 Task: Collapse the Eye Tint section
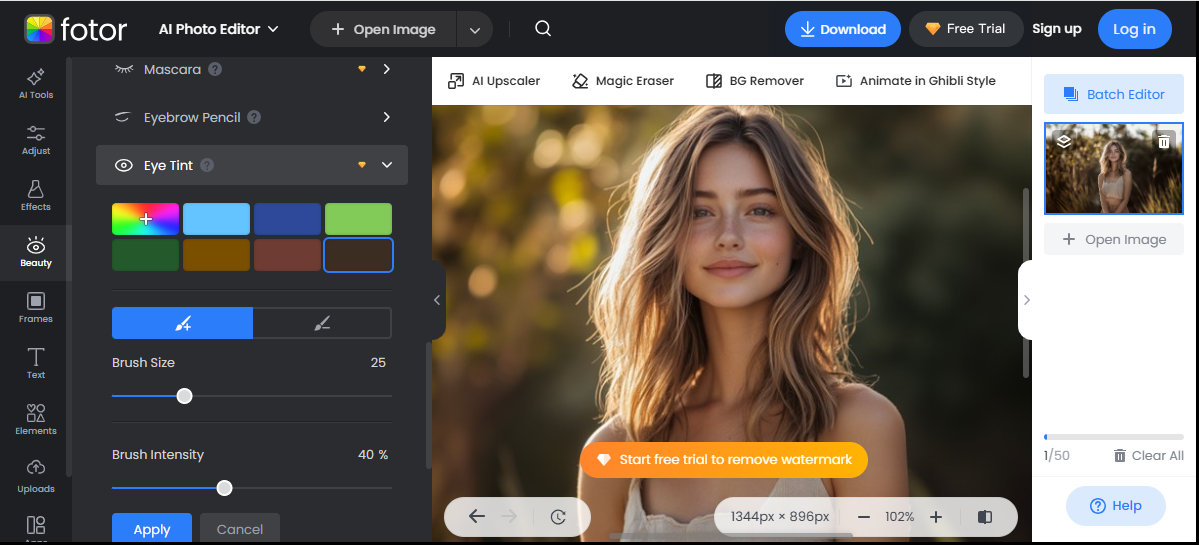[x=387, y=165]
